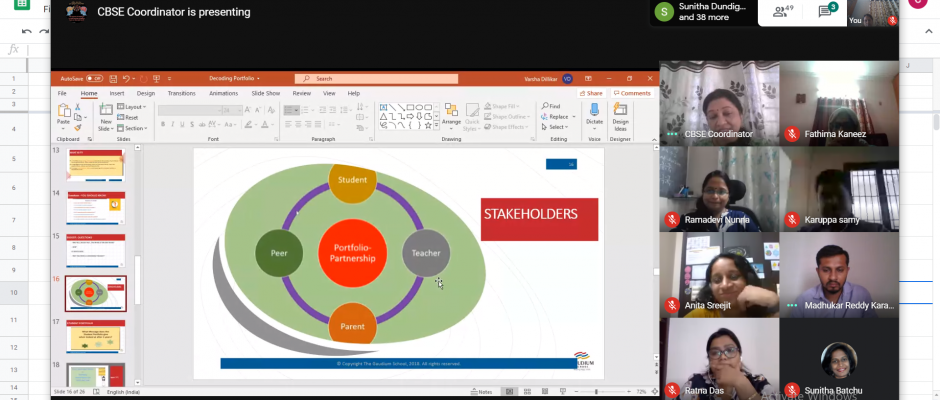Click the Dictate microphone icon
Screen dimensions: 940x400
[x=595, y=109]
